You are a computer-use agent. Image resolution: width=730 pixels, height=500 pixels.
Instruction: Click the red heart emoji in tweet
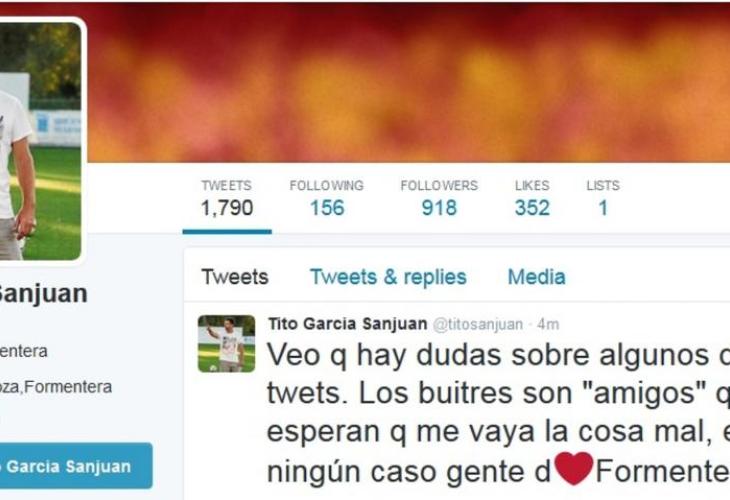pos(574,469)
